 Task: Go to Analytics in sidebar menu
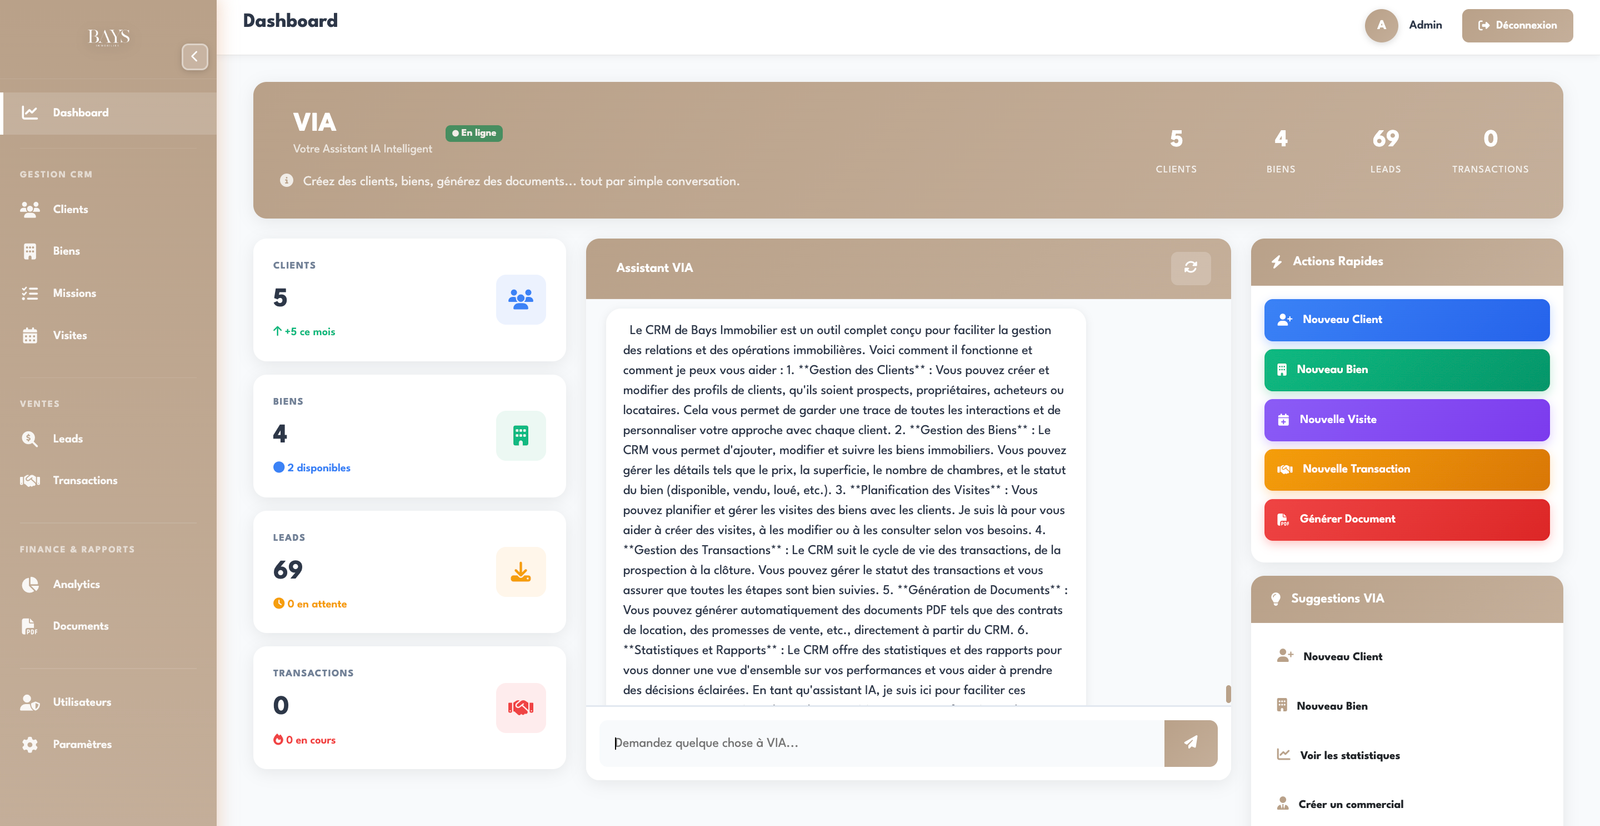[76, 585]
